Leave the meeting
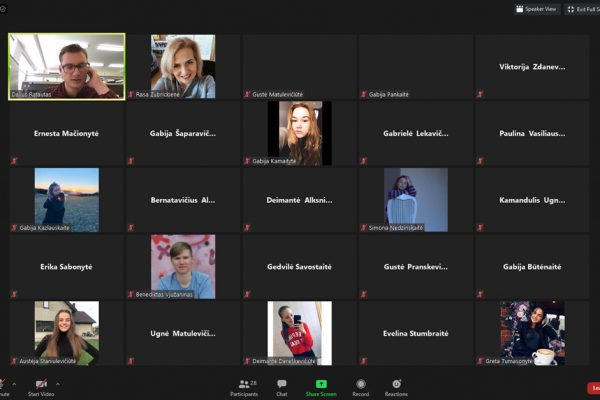 pos(594,388)
